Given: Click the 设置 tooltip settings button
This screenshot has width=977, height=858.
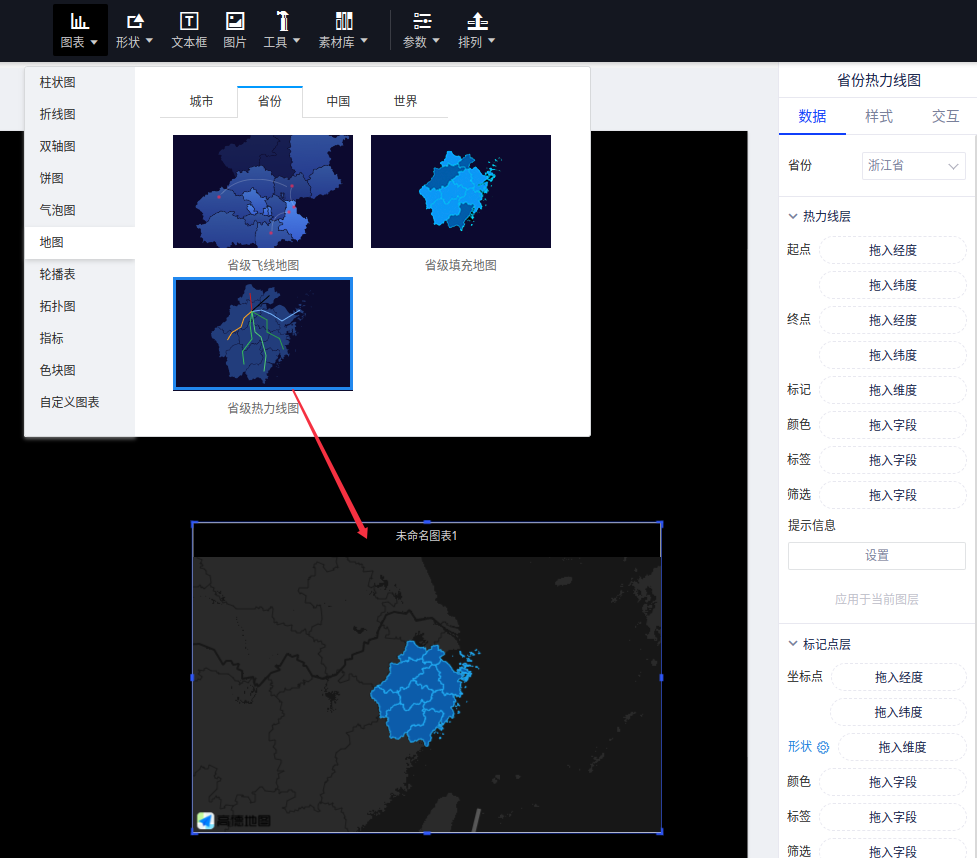Looking at the screenshot, I should (x=876, y=555).
